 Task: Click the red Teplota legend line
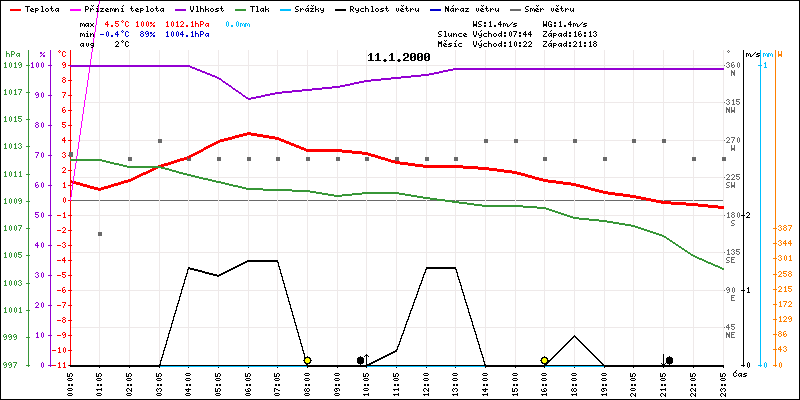pyautogui.click(x=13, y=8)
